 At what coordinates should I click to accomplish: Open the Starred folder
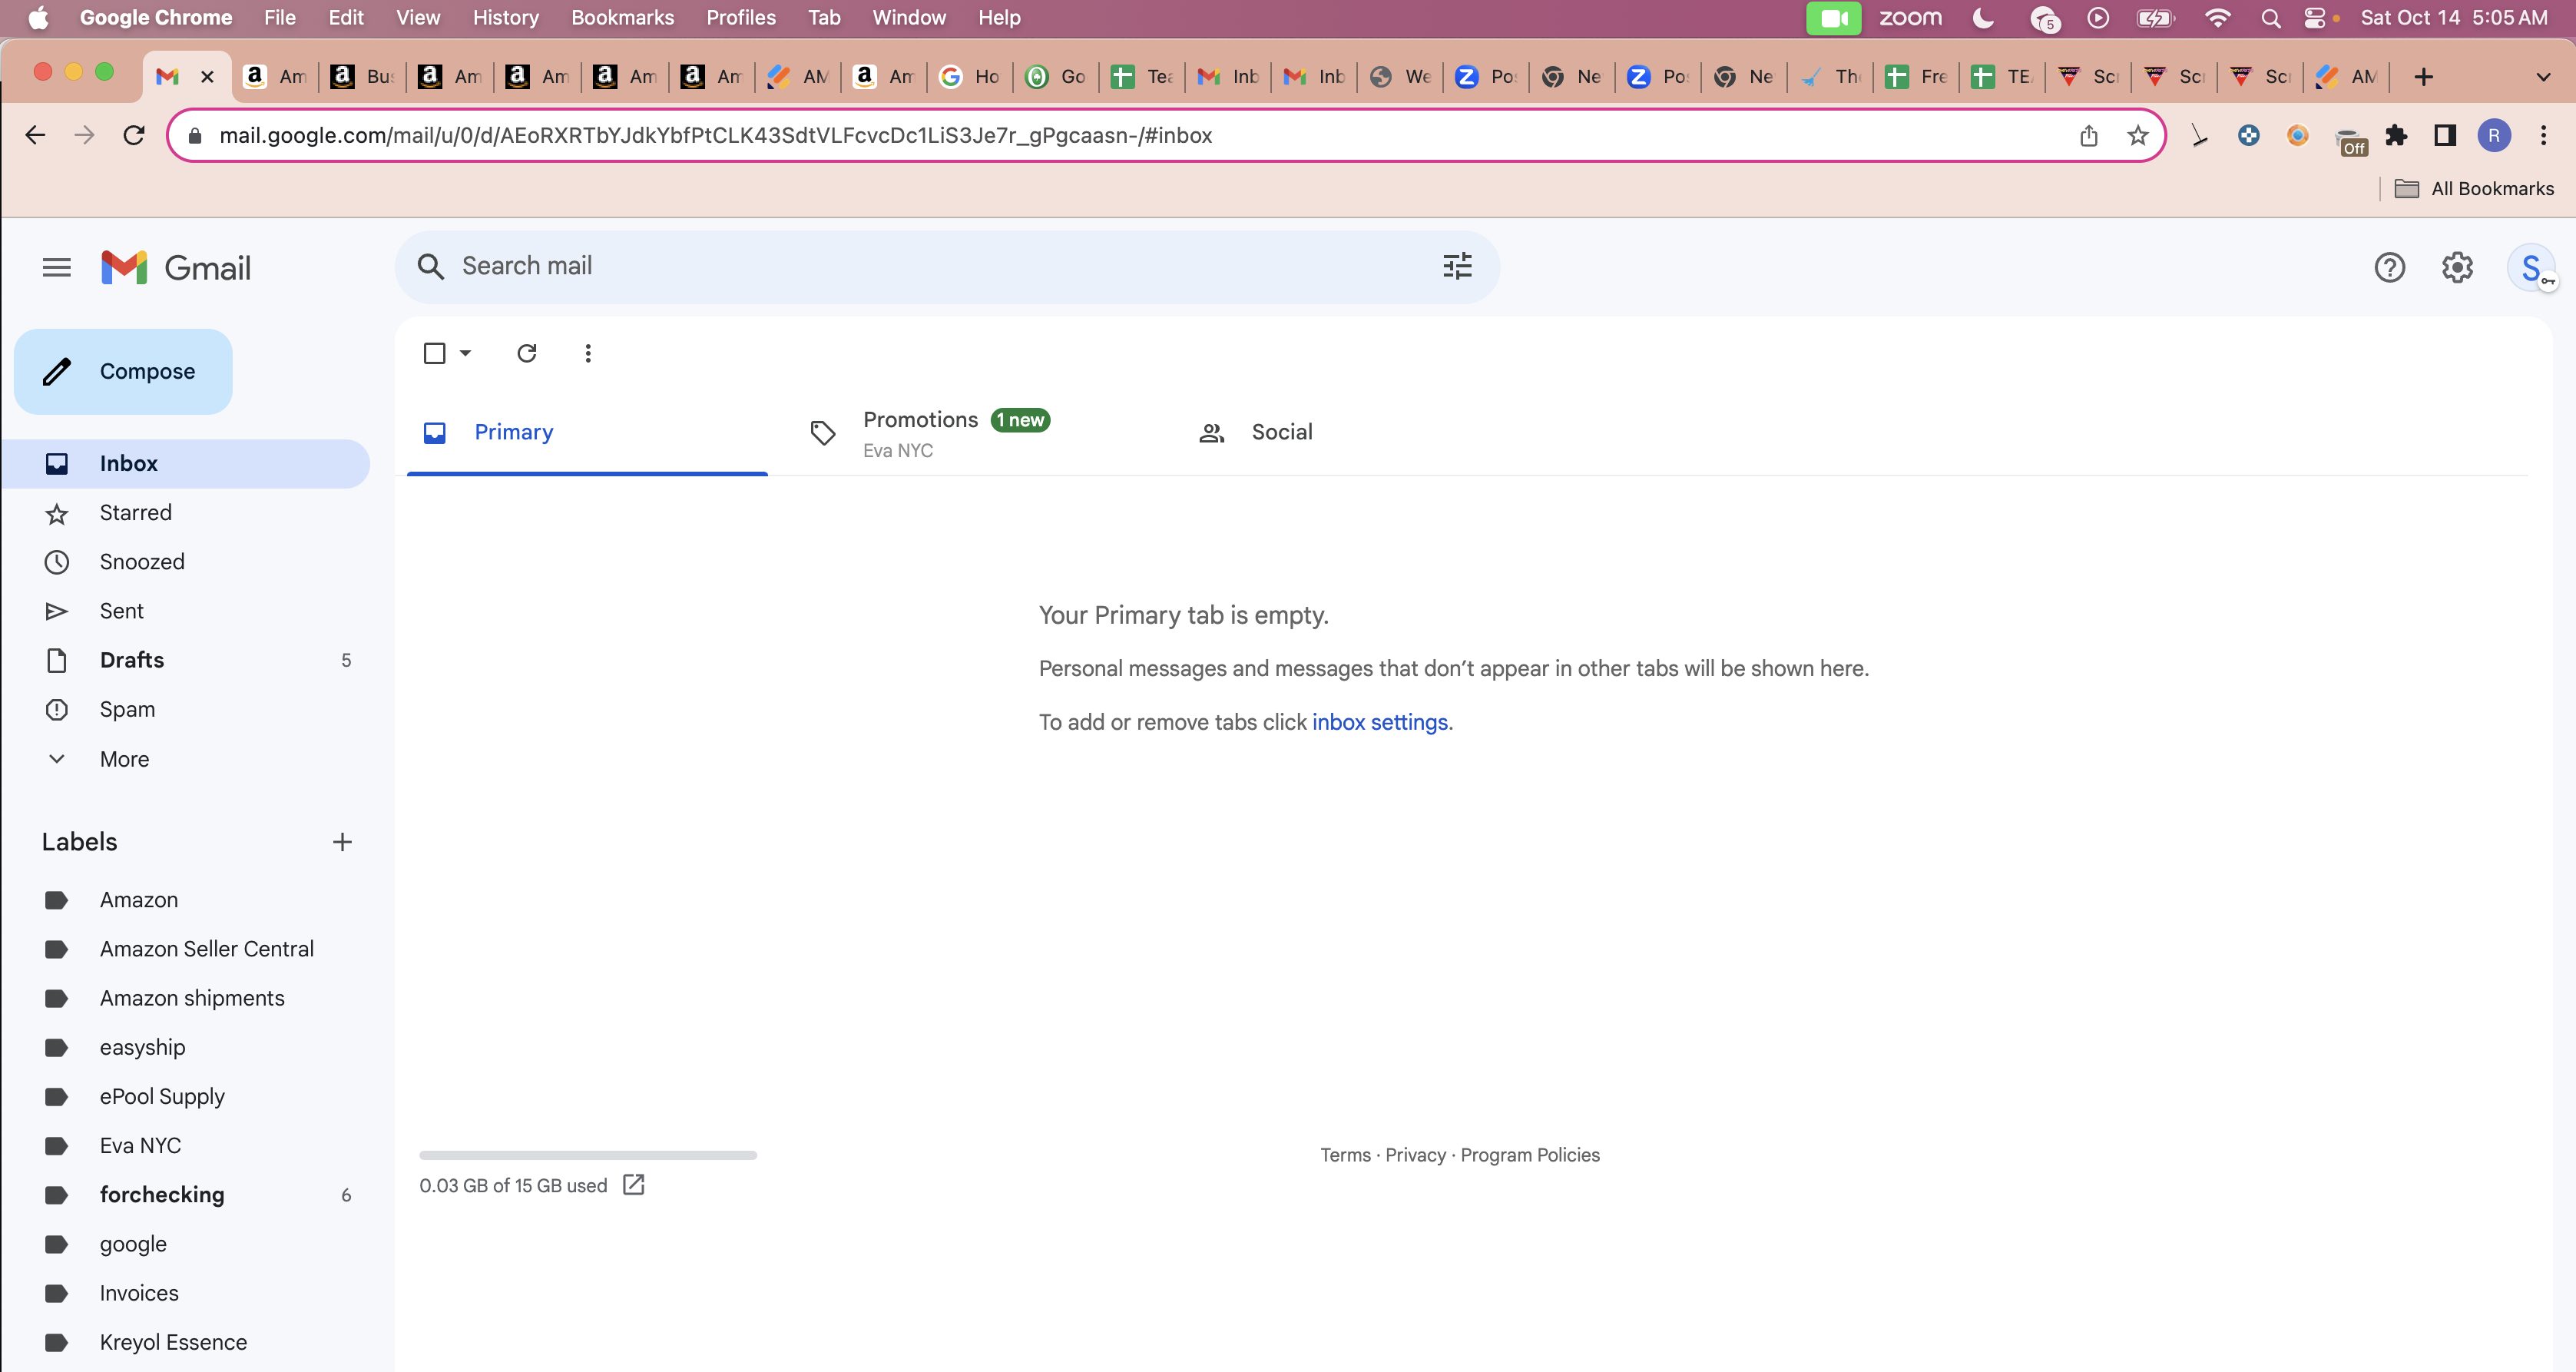[x=185, y=512]
